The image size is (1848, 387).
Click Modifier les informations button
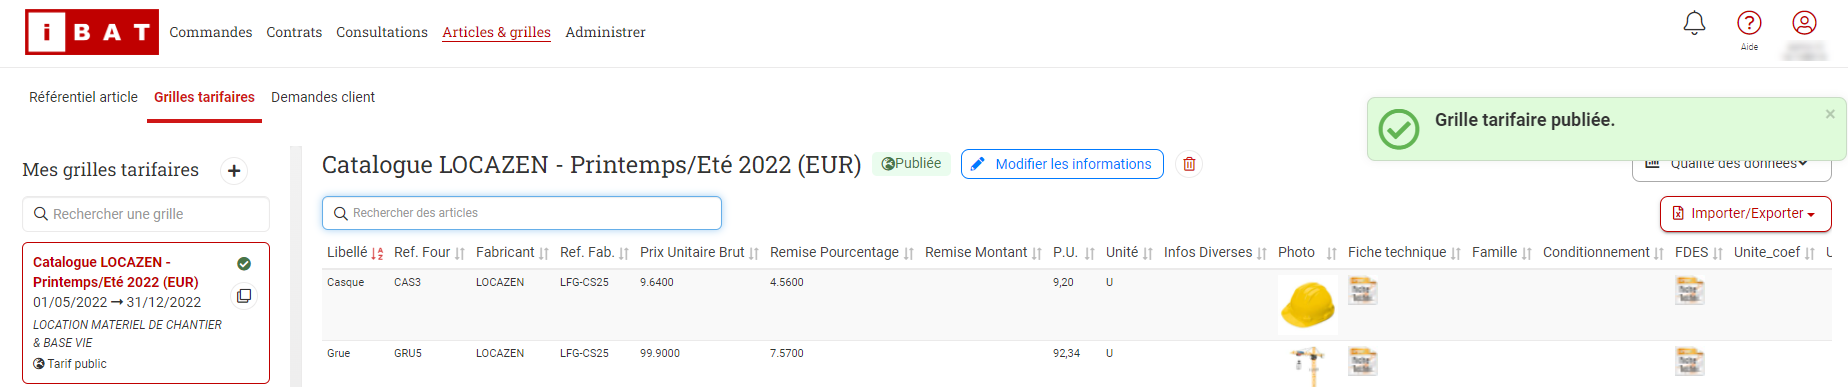coord(1062,164)
